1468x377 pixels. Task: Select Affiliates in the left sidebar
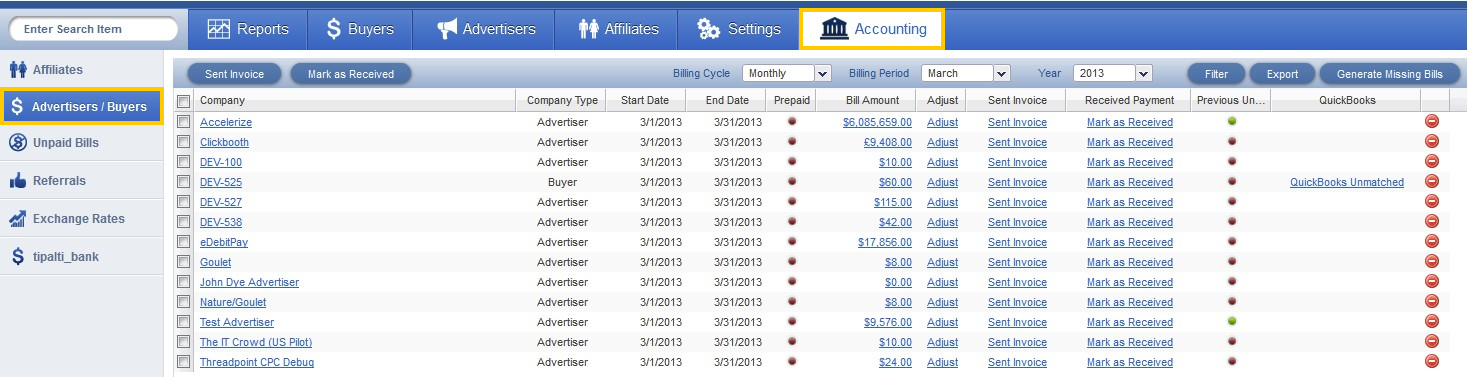[81, 70]
